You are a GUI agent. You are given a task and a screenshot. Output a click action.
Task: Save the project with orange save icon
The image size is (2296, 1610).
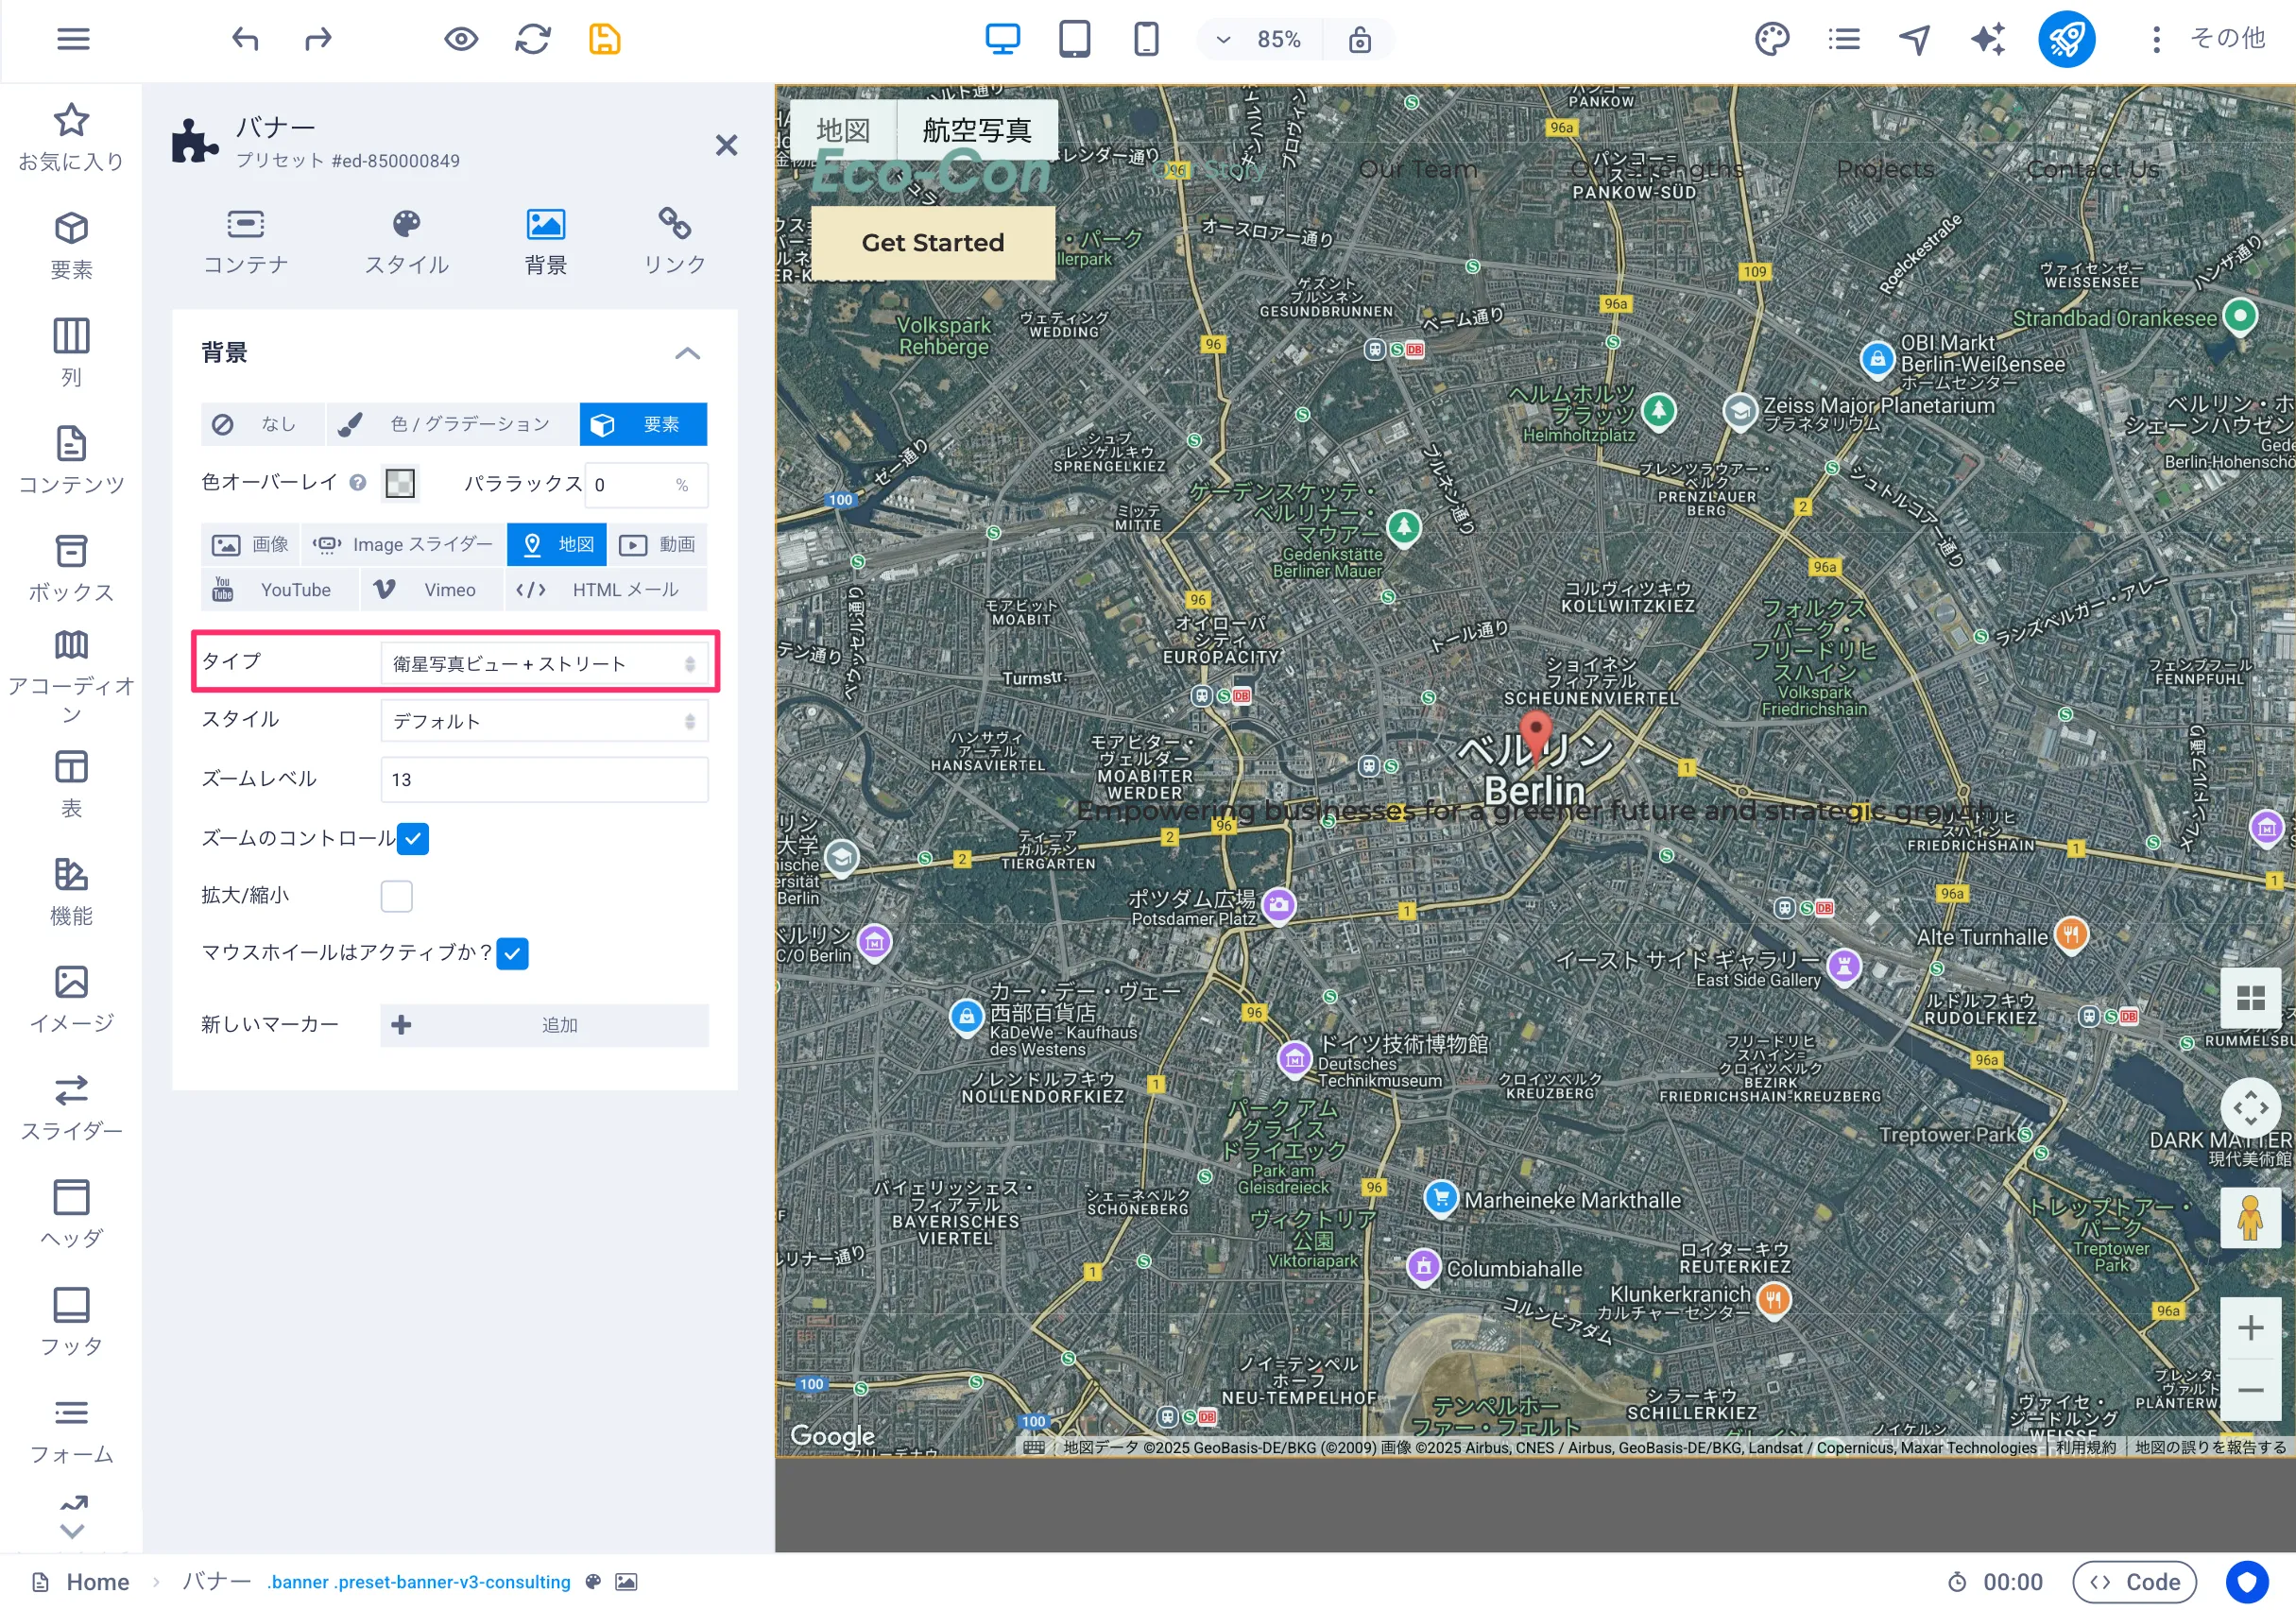tap(605, 39)
